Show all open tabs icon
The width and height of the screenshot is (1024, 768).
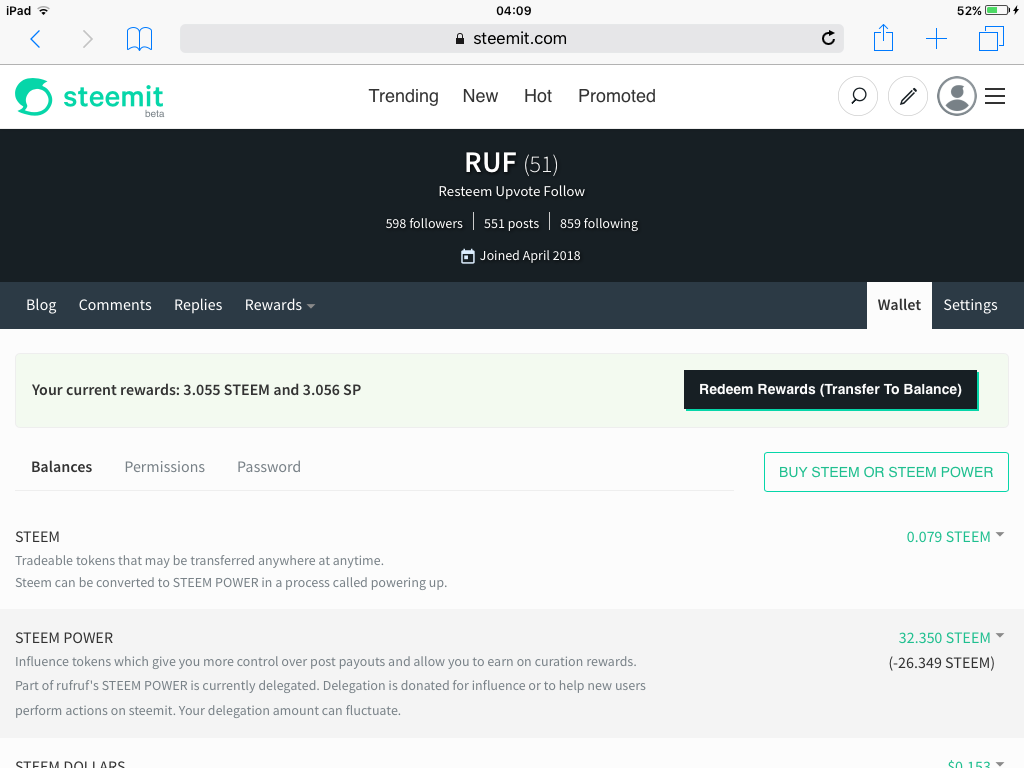pos(991,39)
